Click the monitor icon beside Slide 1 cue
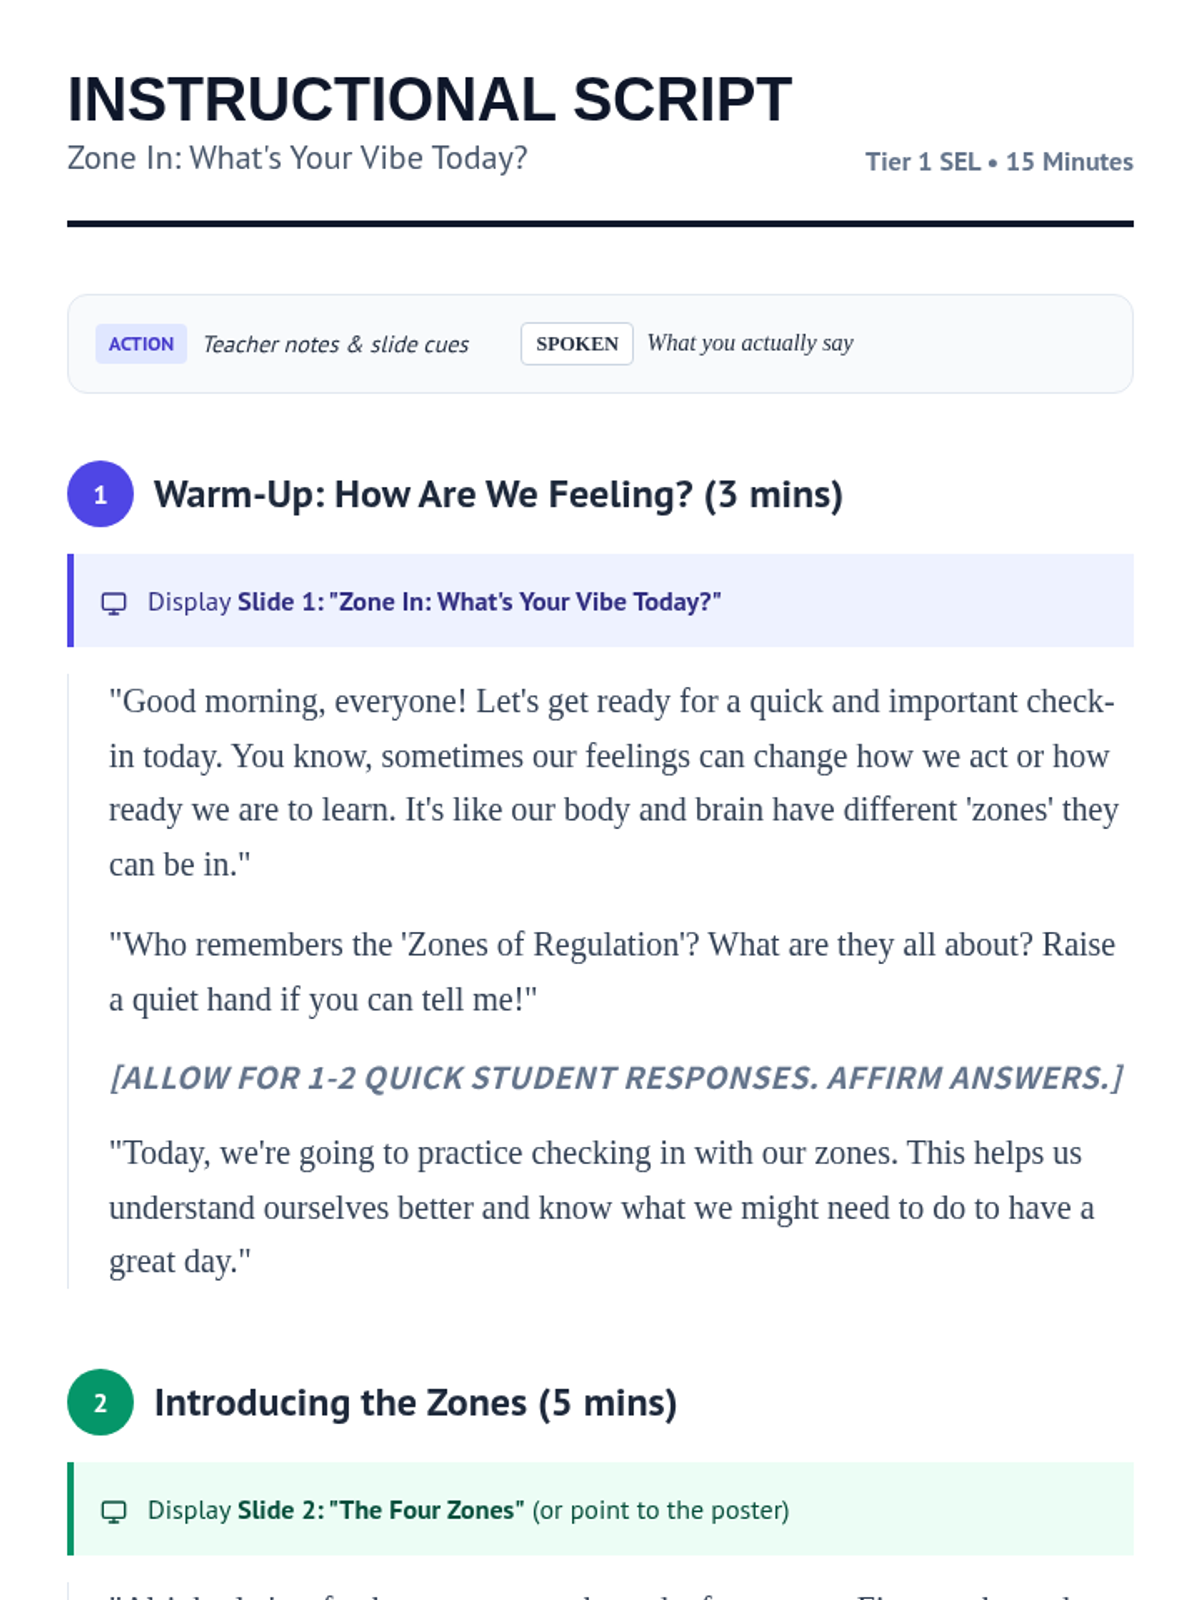1200x1600 pixels. tap(114, 603)
